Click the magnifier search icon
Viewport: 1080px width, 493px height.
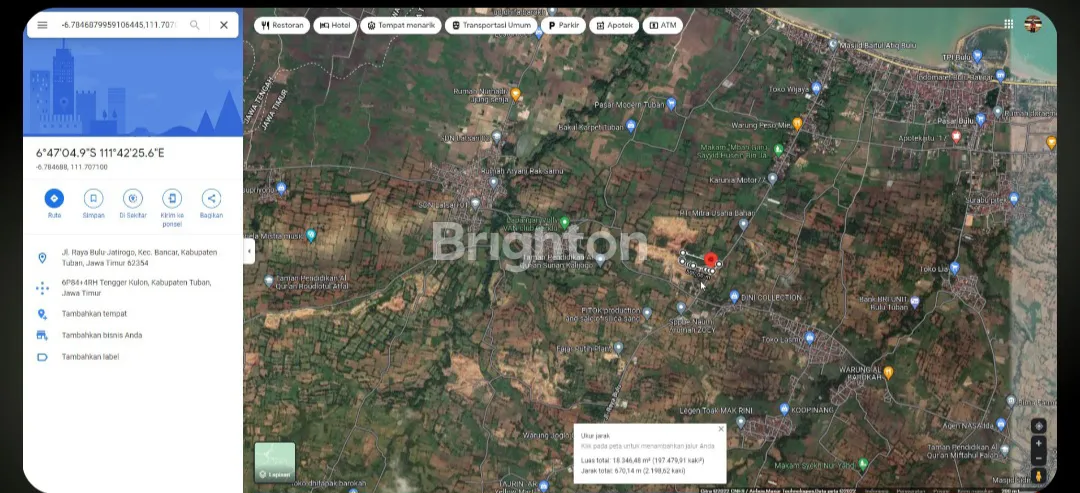pyautogui.click(x=194, y=25)
